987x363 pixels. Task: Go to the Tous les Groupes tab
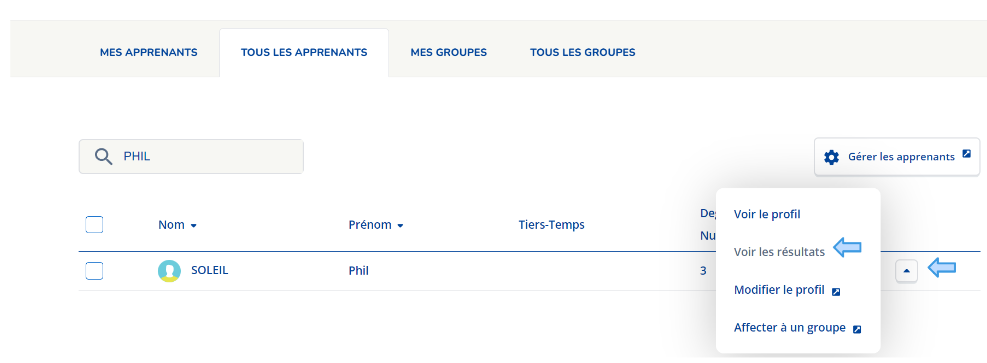(583, 53)
